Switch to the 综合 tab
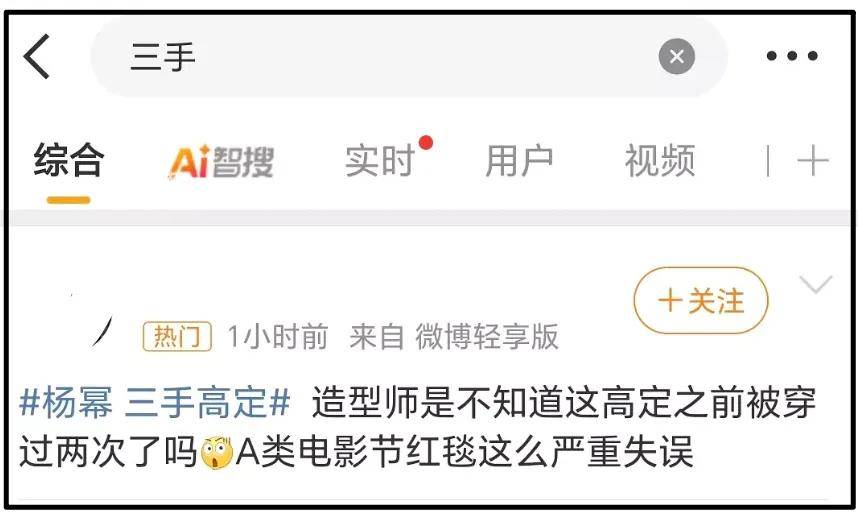The width and height of the screenshot is (858, 514). [x=68, y=160]
